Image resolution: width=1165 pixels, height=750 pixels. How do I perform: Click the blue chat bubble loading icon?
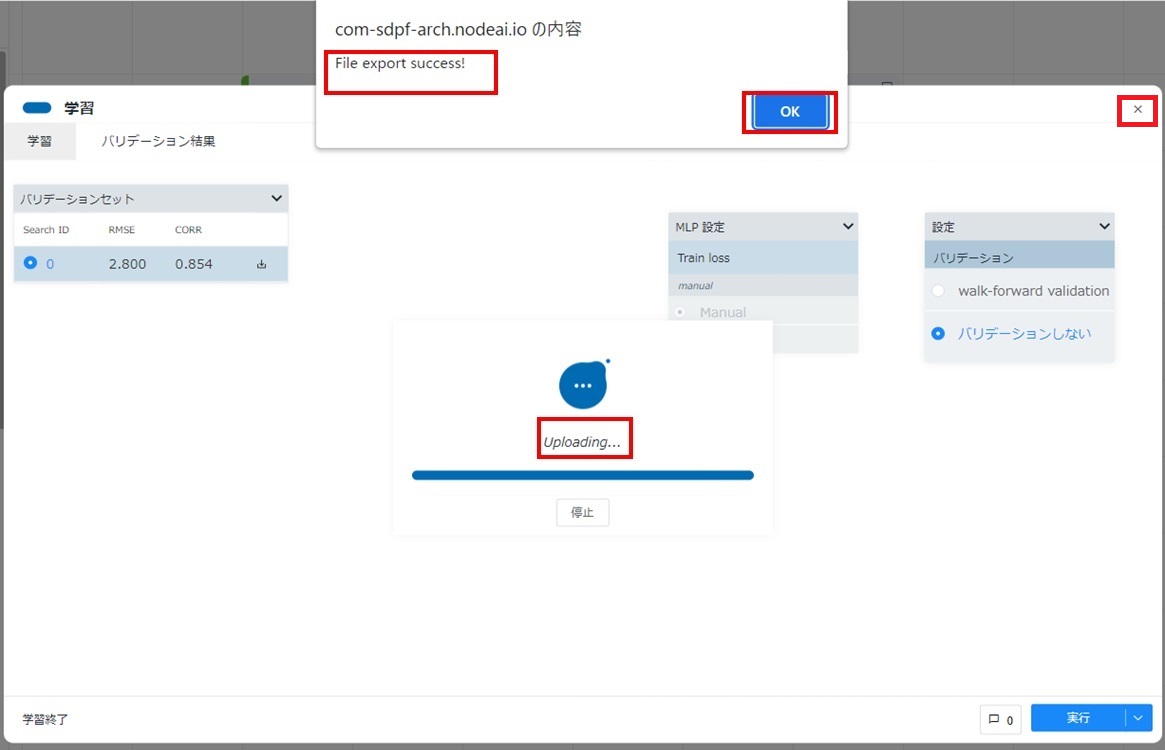[x=584, y=384]
